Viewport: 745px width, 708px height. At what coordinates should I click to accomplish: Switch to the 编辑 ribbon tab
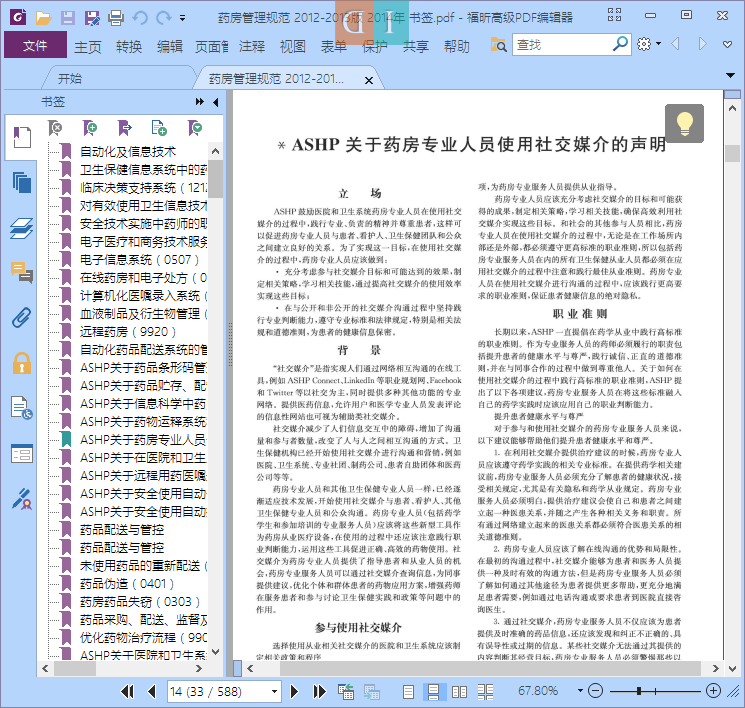click(x=170, y=47)
